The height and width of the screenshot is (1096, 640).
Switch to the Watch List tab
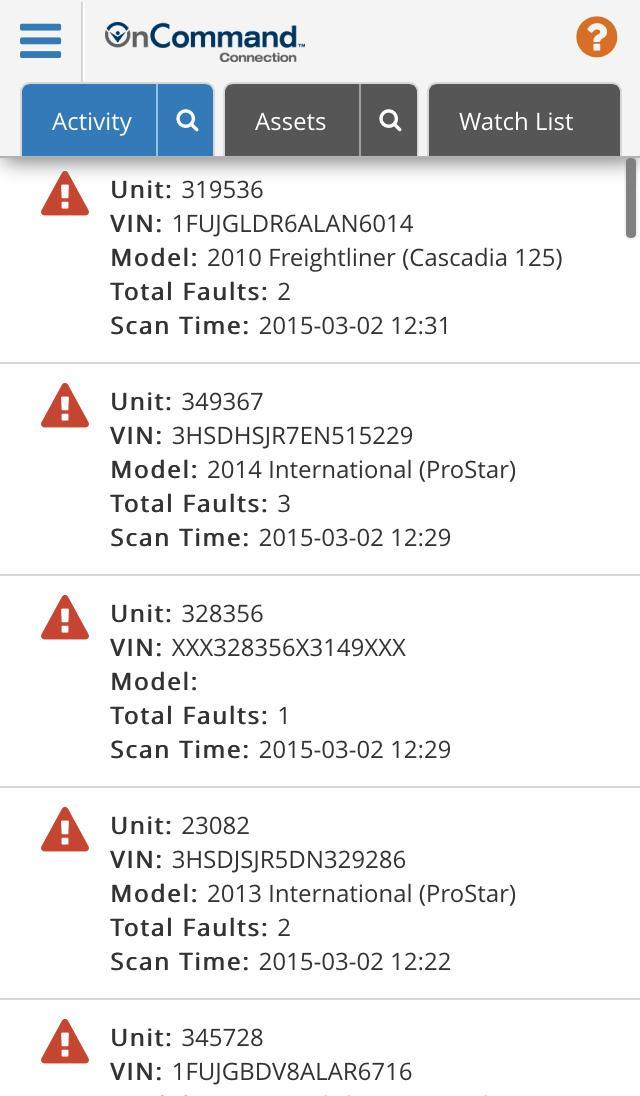[x=515, y=120]
